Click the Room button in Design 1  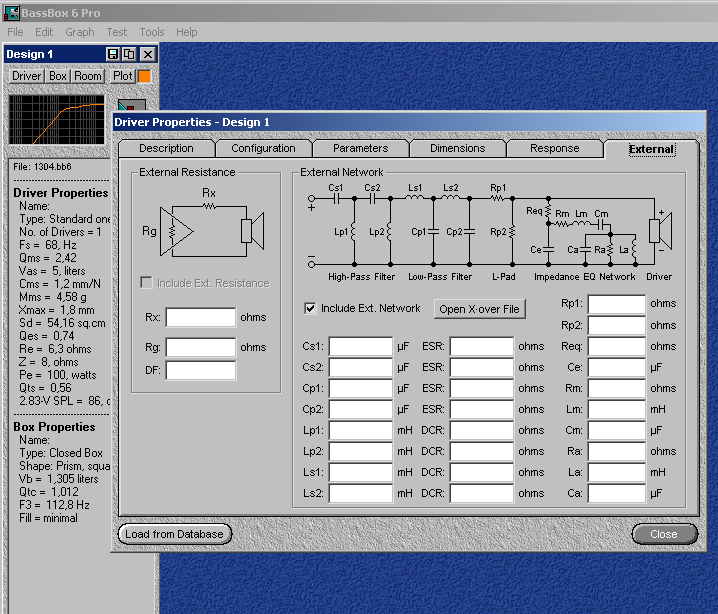pyautogui.click(x=88, y=76)
